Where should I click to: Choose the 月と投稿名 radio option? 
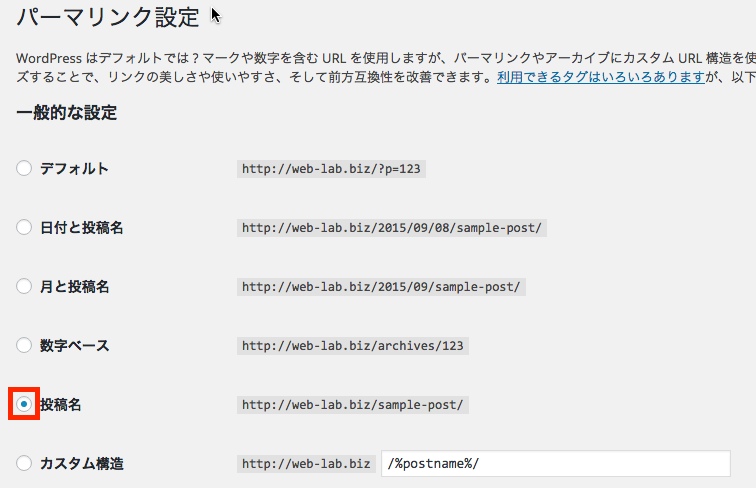24,286
